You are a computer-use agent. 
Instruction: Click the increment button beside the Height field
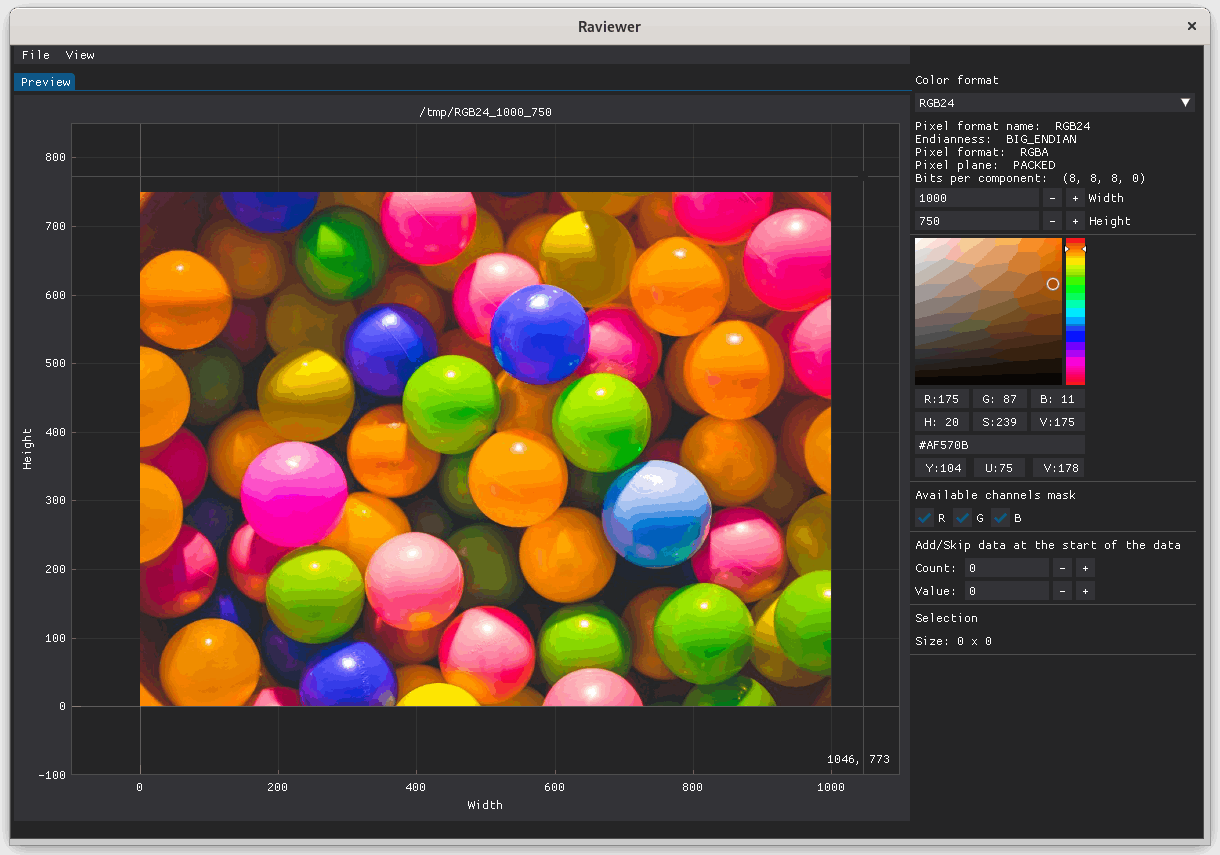(1075, 220)
